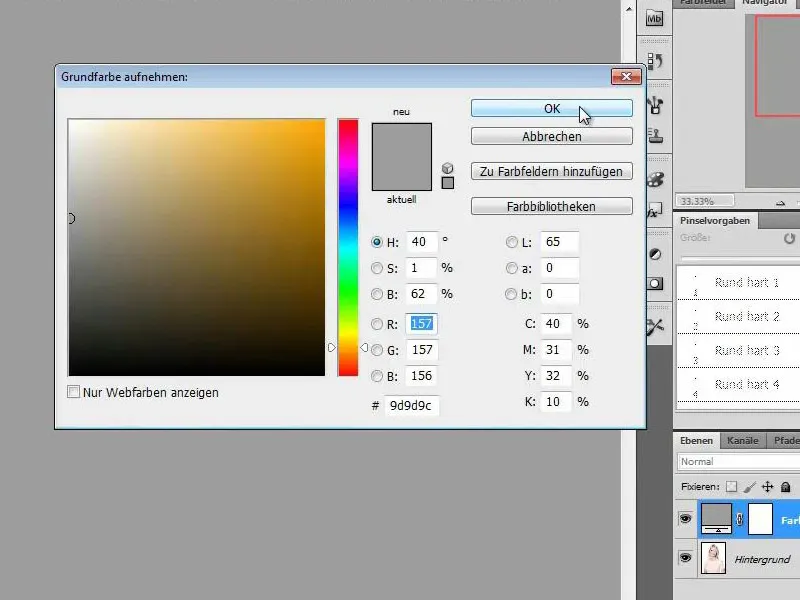Open the Swatches palette icon

(655, 179)
